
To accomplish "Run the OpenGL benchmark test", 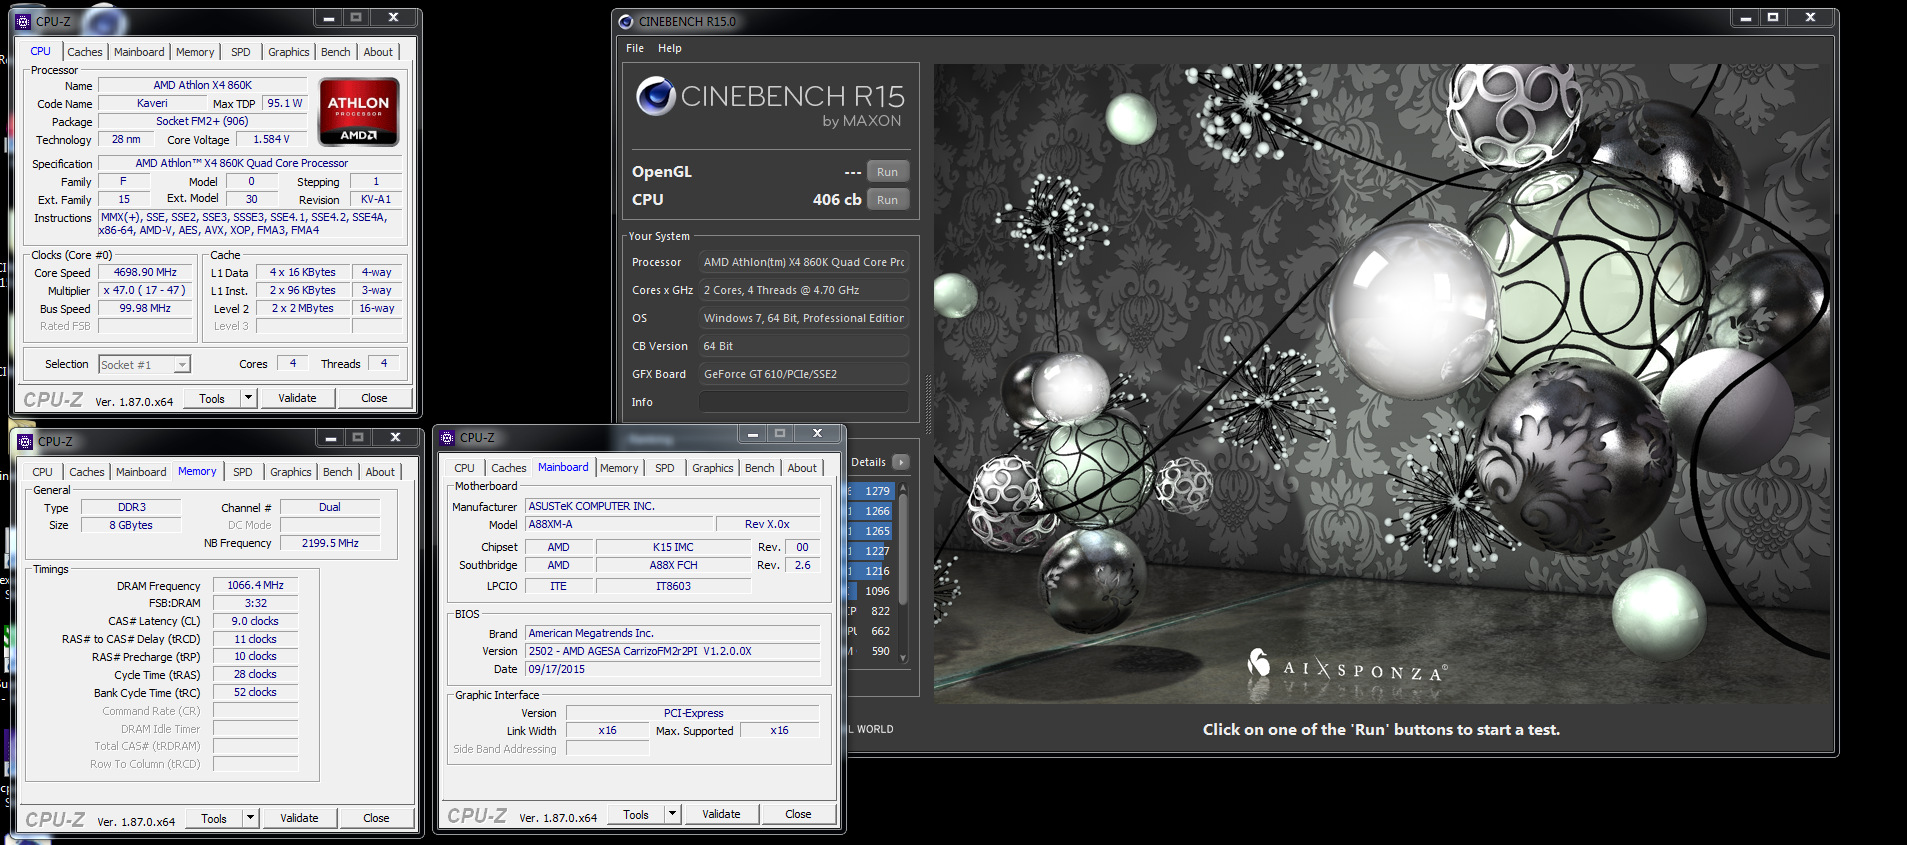I will tap(888, 172).
